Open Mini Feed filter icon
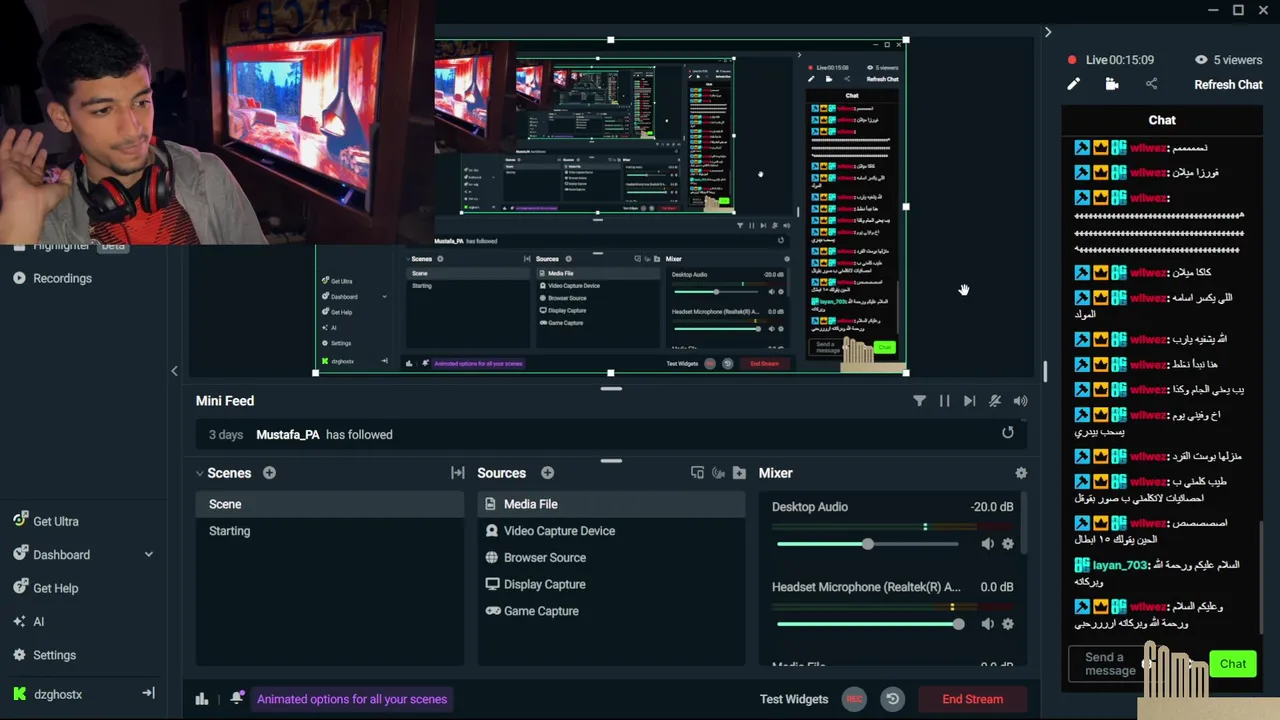This screenshot has height=720, width=1280. pyautogui.click(x=919, y=401)
